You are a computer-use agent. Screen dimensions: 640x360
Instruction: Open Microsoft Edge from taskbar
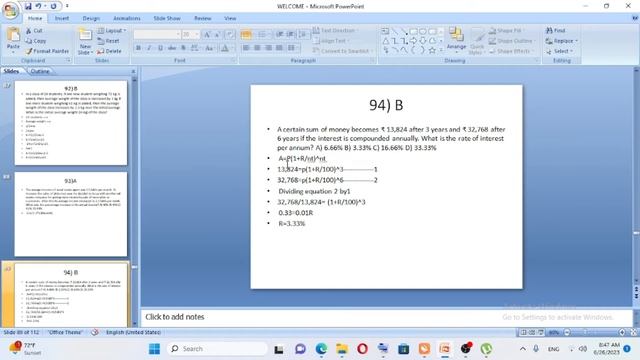click(321, 349)
